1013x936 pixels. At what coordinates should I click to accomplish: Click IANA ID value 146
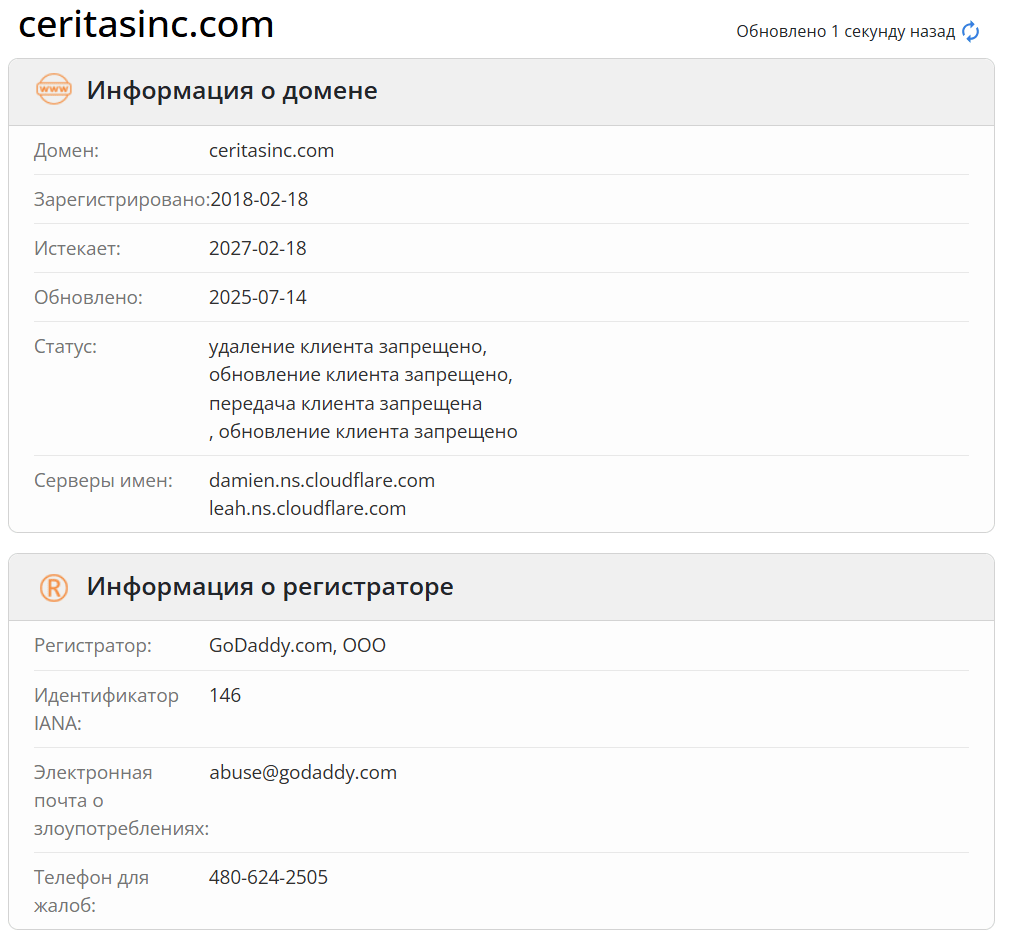[x=225, y=696]
